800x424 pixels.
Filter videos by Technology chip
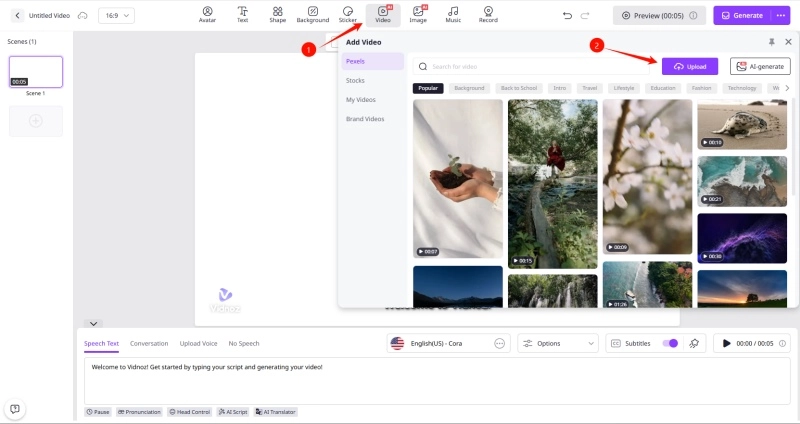tap(742, 88)
